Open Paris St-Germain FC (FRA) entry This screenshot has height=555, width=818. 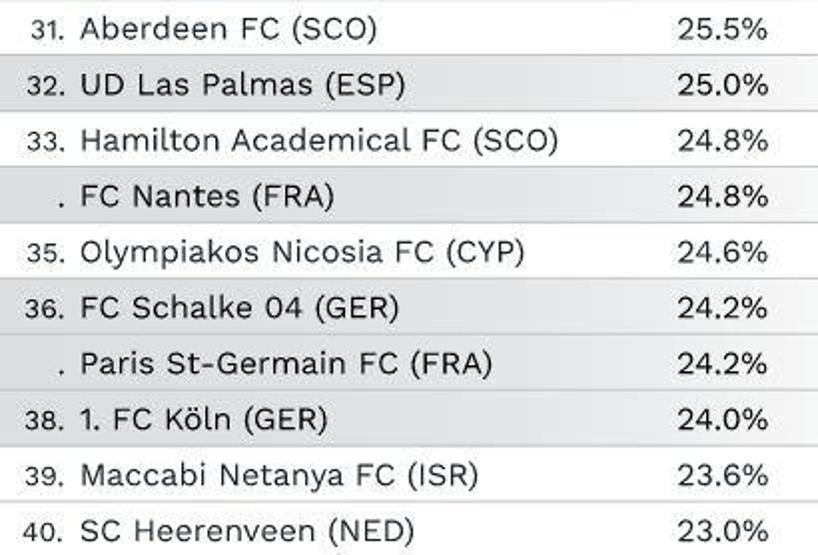point(286,364)
